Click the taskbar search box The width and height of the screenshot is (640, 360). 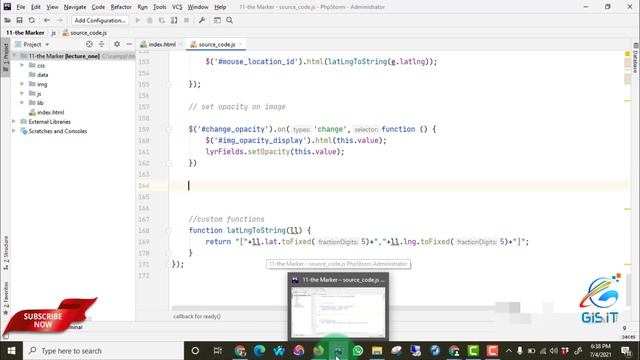coord(104,351)
